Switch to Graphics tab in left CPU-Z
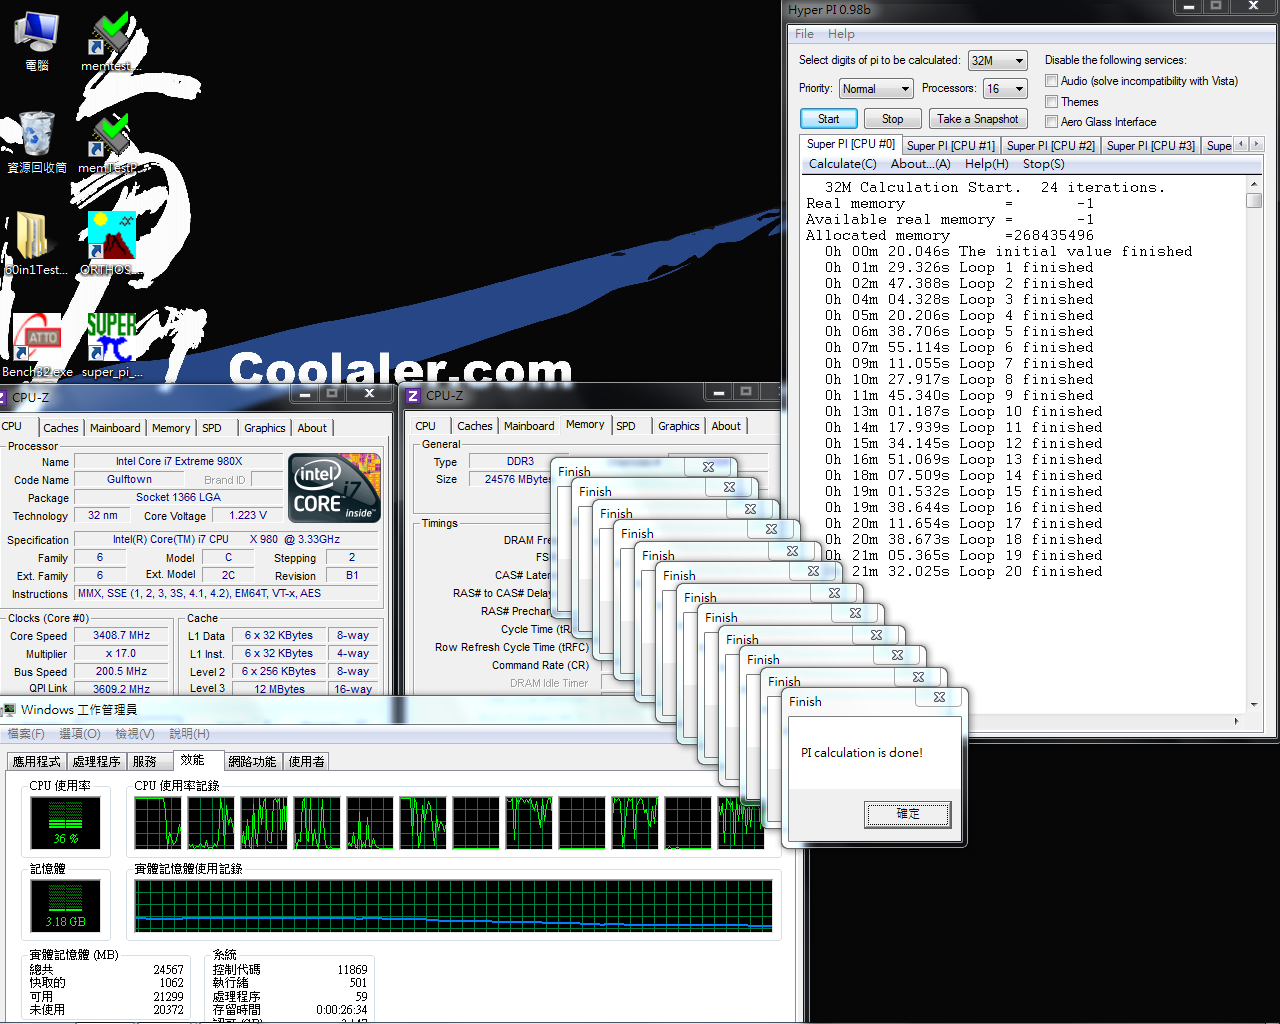 265,428
